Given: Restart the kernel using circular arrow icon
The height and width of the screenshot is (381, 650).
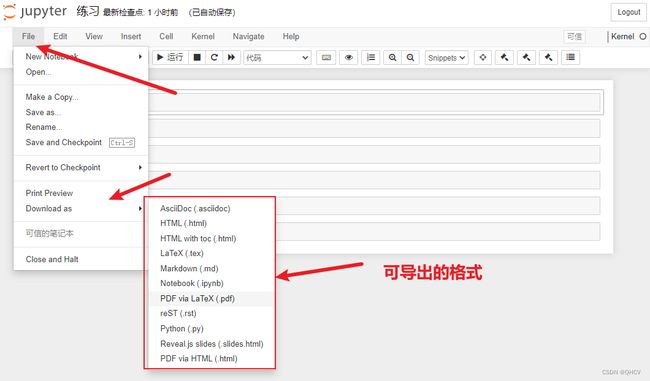Looking at the screenshot, I should pos(214,57).
